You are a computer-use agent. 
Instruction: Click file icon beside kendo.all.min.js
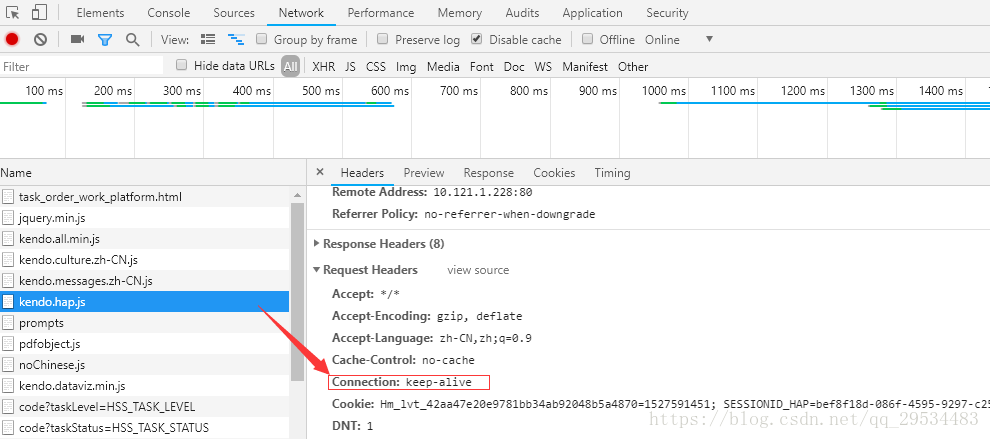(x=8, y=239)
